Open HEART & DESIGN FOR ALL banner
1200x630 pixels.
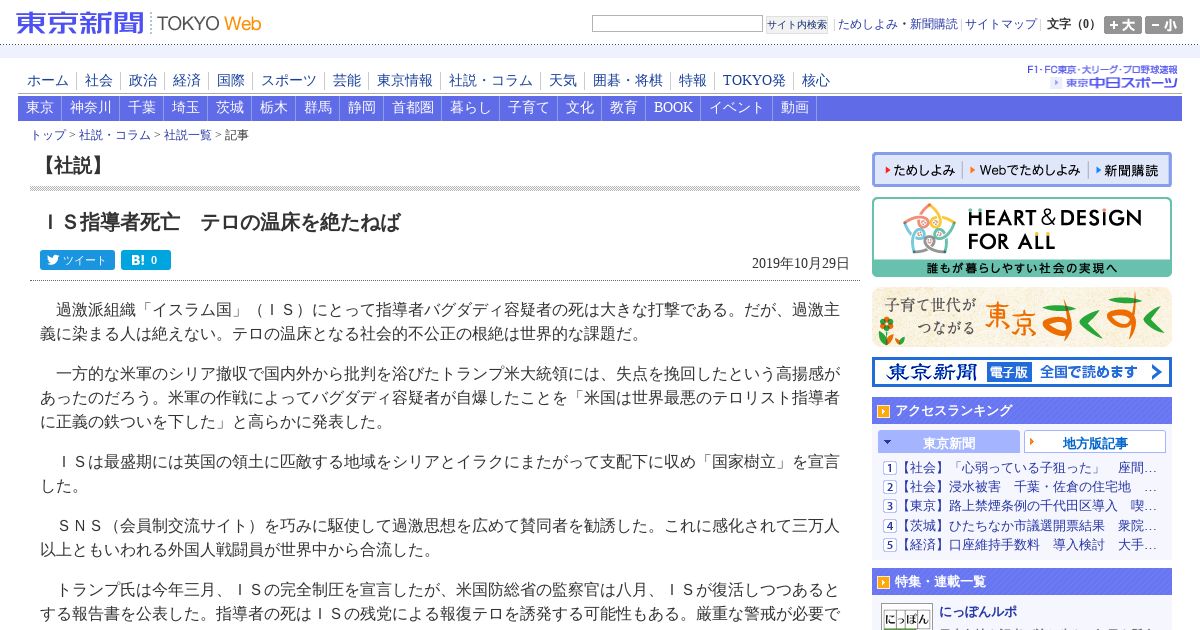coord(1022,237)
